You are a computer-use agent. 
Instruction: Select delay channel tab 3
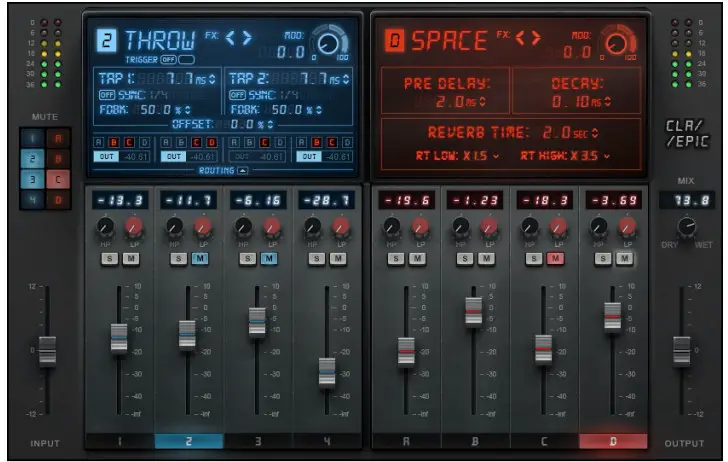[258, 441]
